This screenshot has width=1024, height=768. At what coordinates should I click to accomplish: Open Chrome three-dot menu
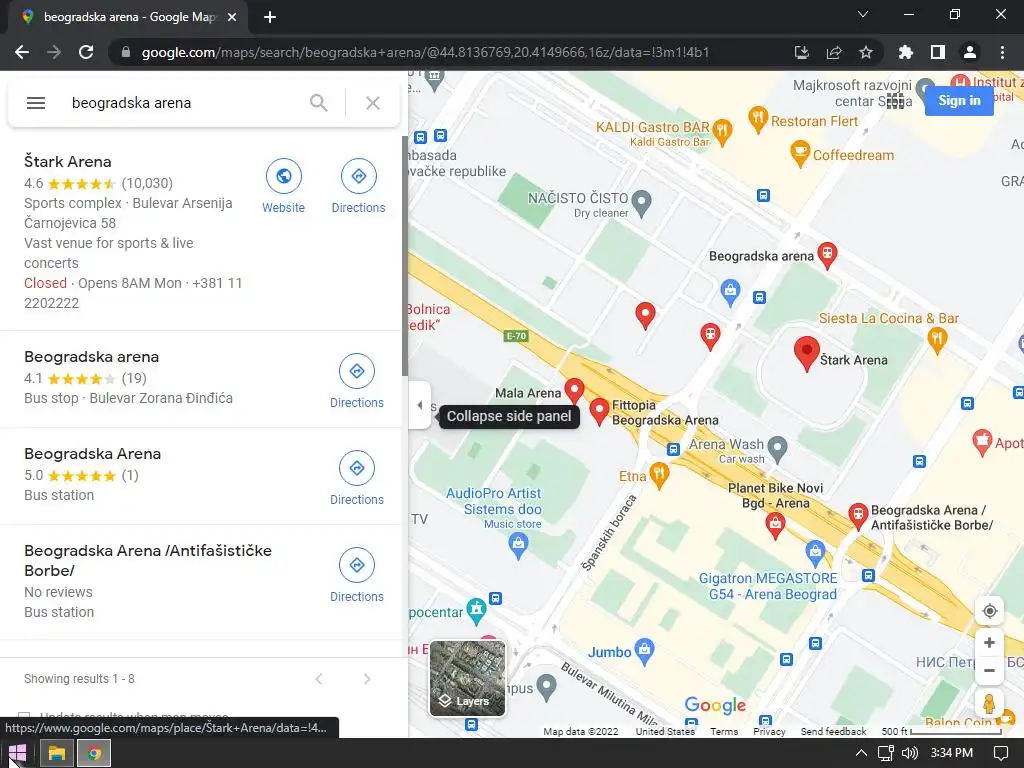pyautogui.click(x=1002, y=52)
